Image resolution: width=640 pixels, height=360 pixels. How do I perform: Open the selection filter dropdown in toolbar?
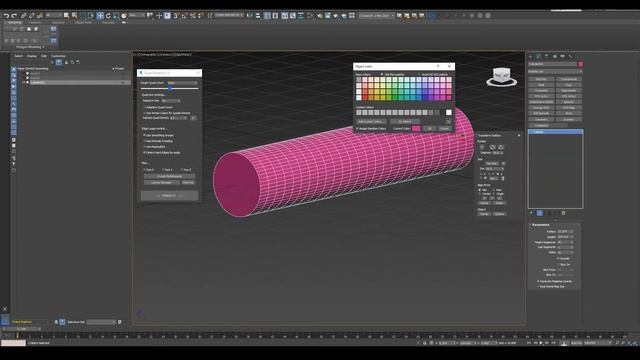tap(54, 16)
